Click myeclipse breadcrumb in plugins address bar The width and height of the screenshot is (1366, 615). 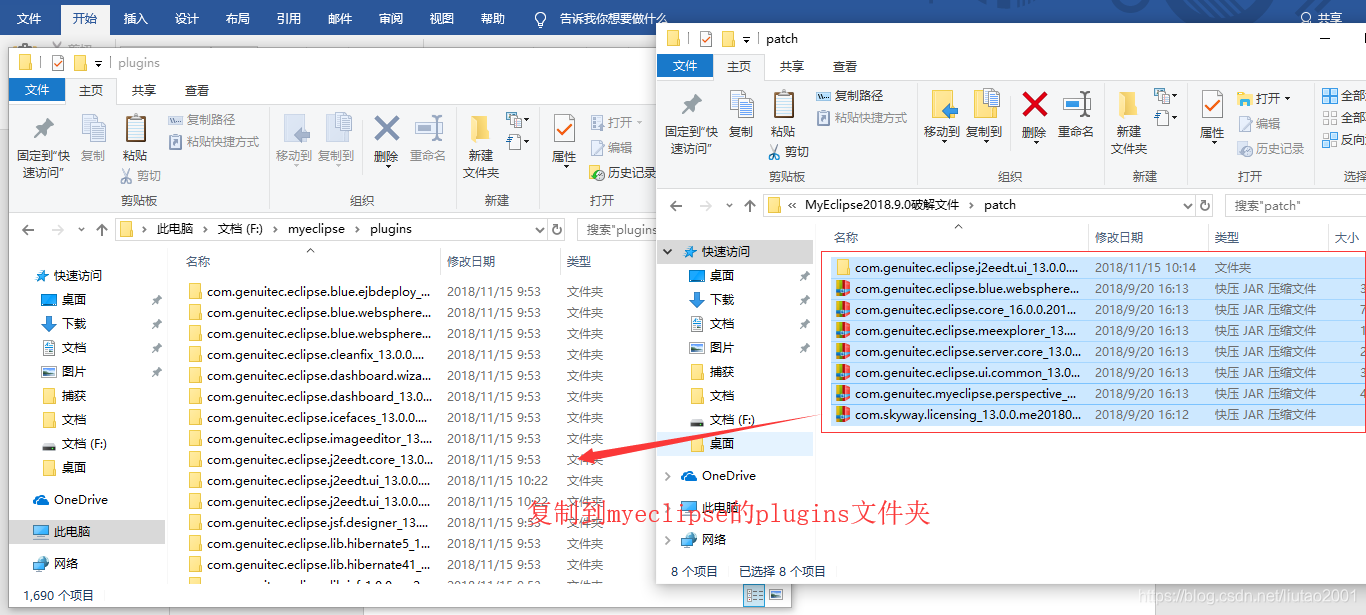pos(316,229)
